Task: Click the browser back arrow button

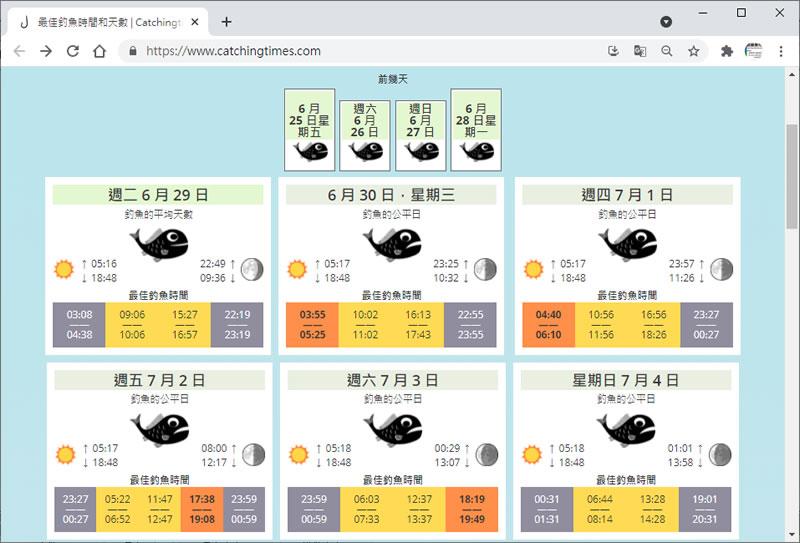Action: click(x=19, y=51)
